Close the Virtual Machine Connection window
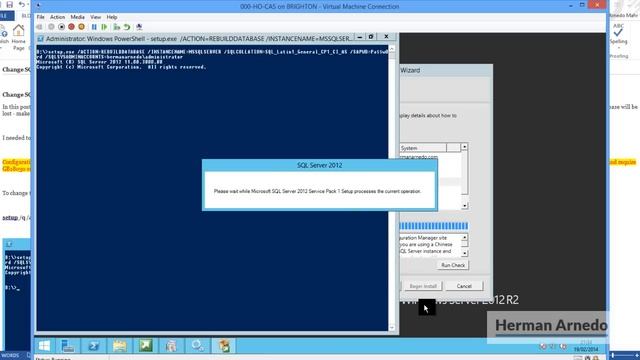Viewport: 640px width, 360px height. click(598, 5)
